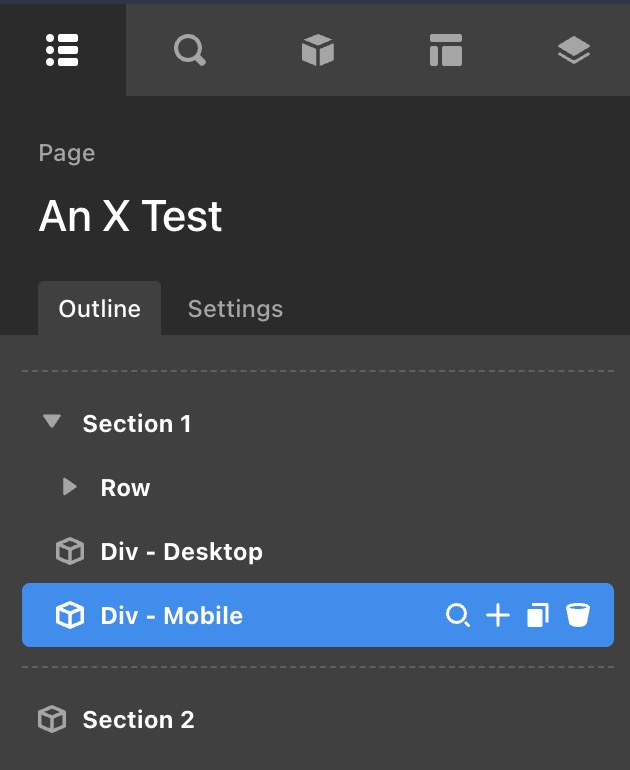Click the cube icon beside Div - Desktop
This screenshot has width=630, height=770.
click(69, 552)
